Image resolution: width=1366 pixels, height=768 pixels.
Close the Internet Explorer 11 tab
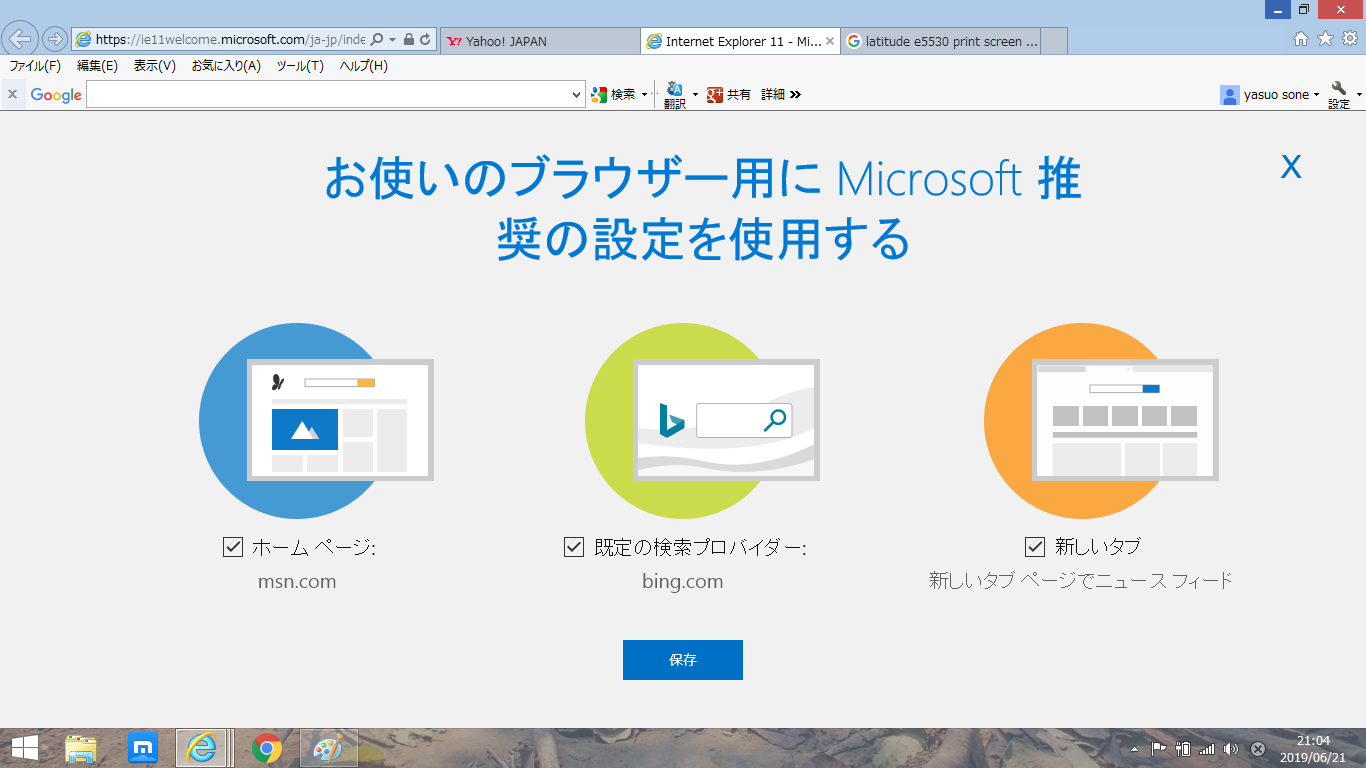832,41
